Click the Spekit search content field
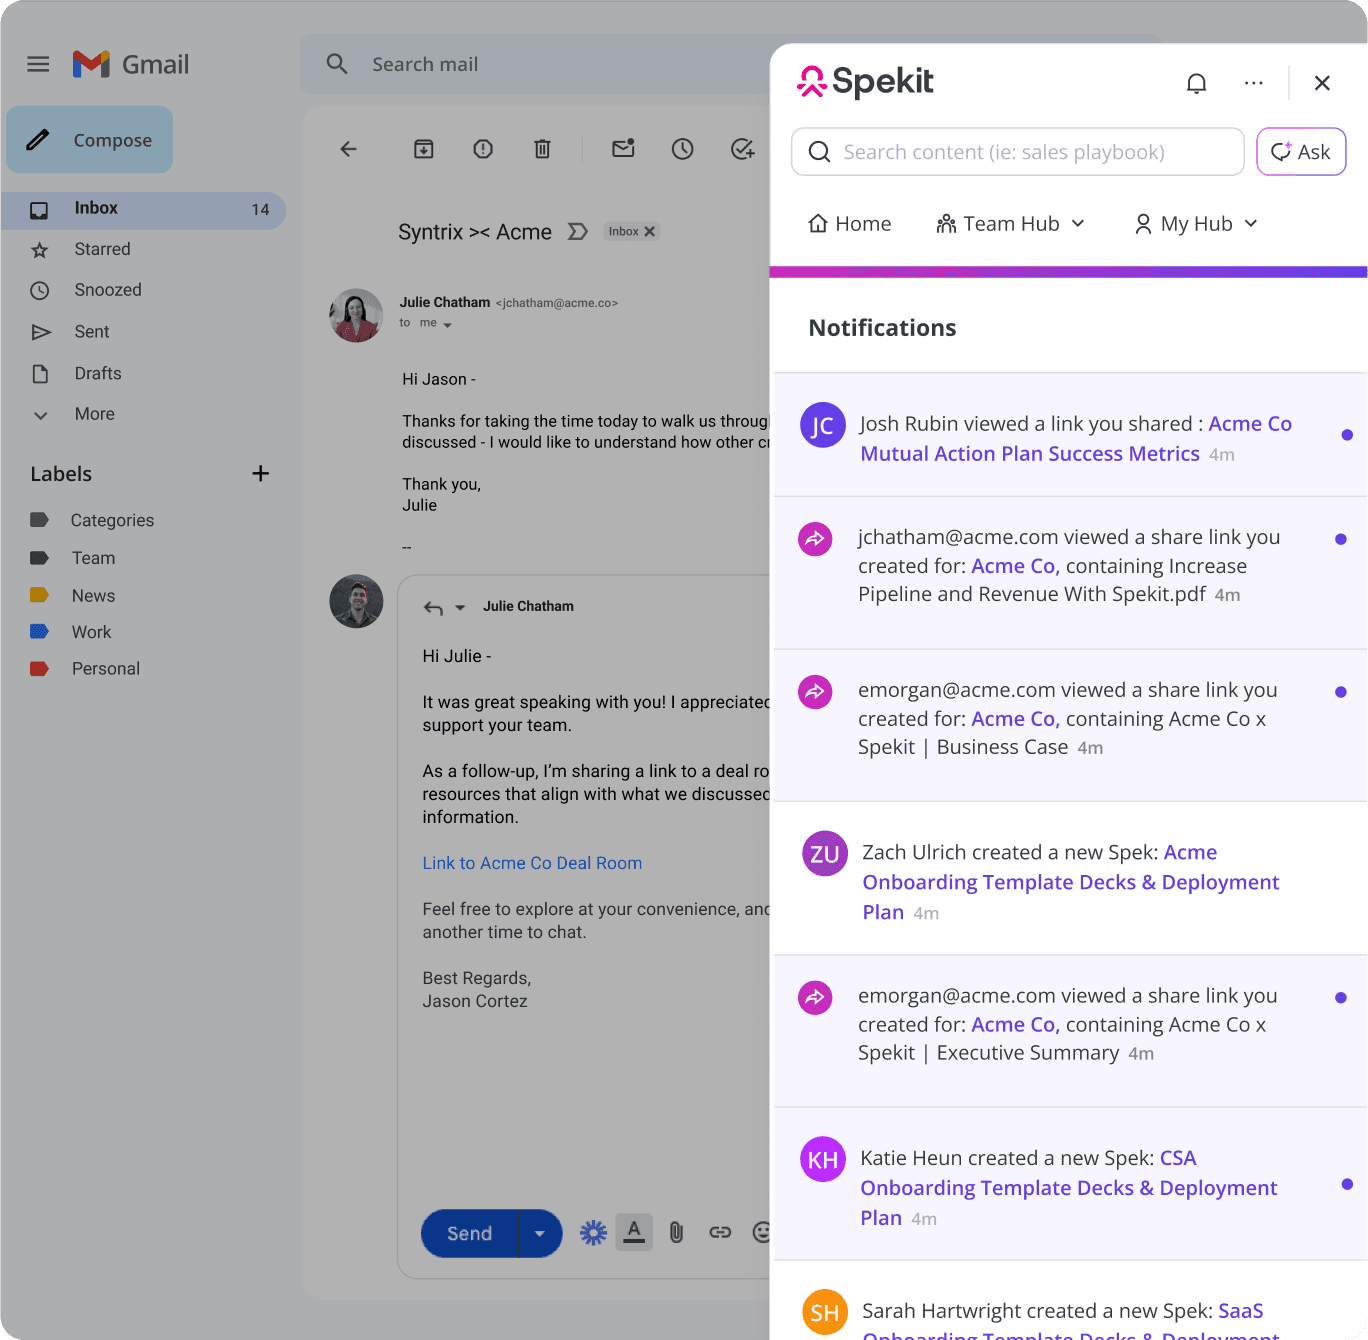The width and height of the screenshot is (1368, 1340). point(1018,152)
